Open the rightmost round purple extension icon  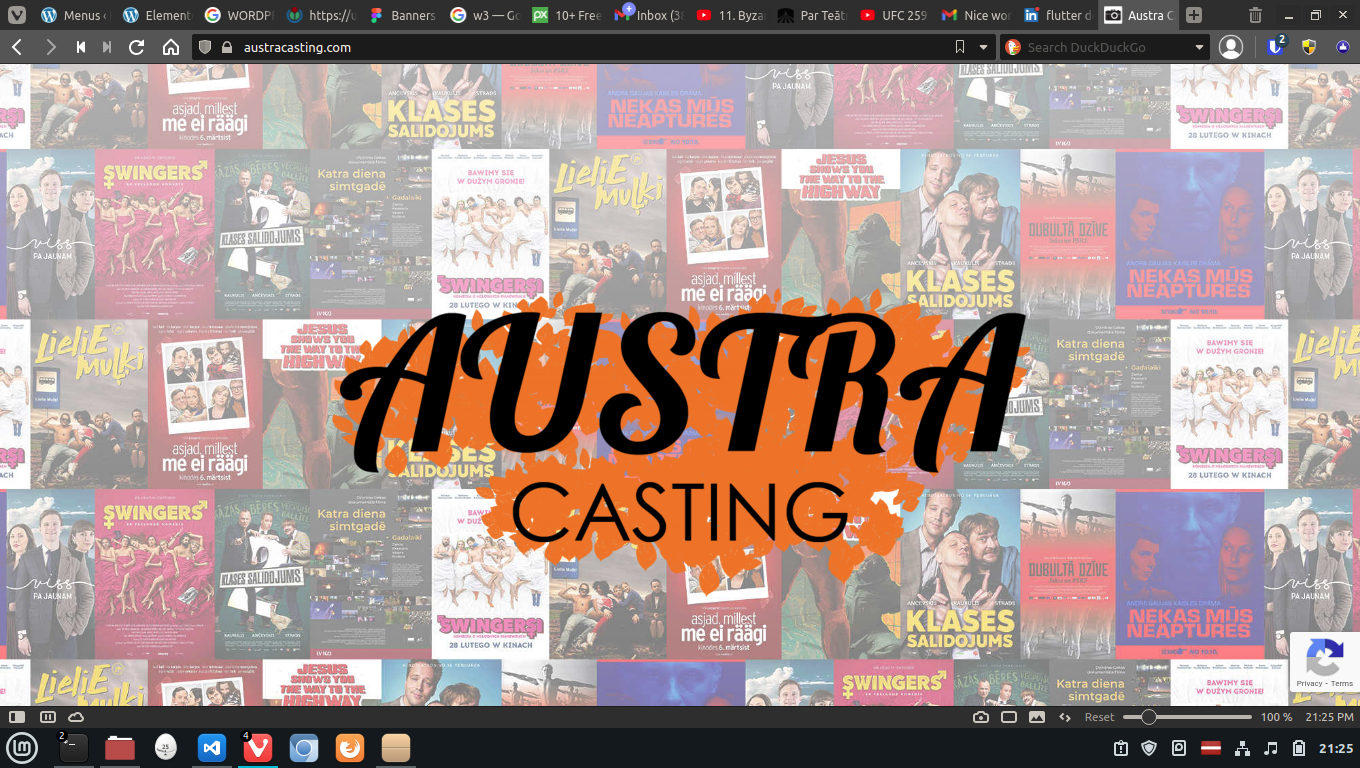coord(1342,47)
